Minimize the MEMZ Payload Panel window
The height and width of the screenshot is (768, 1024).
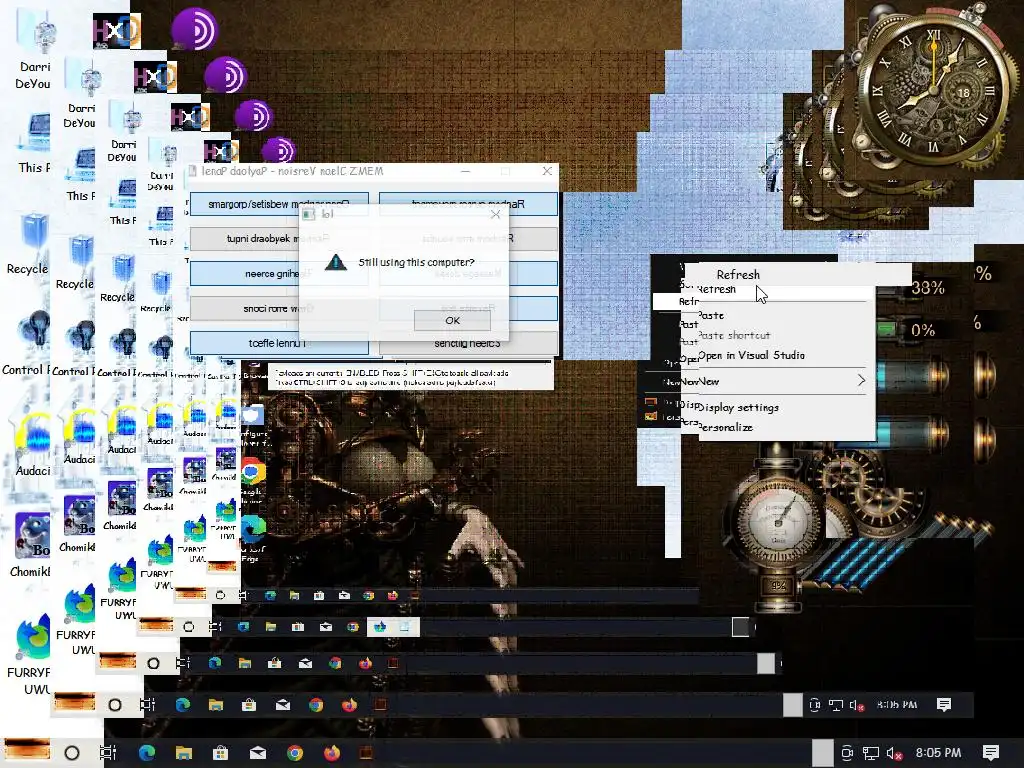click(466, 171)
